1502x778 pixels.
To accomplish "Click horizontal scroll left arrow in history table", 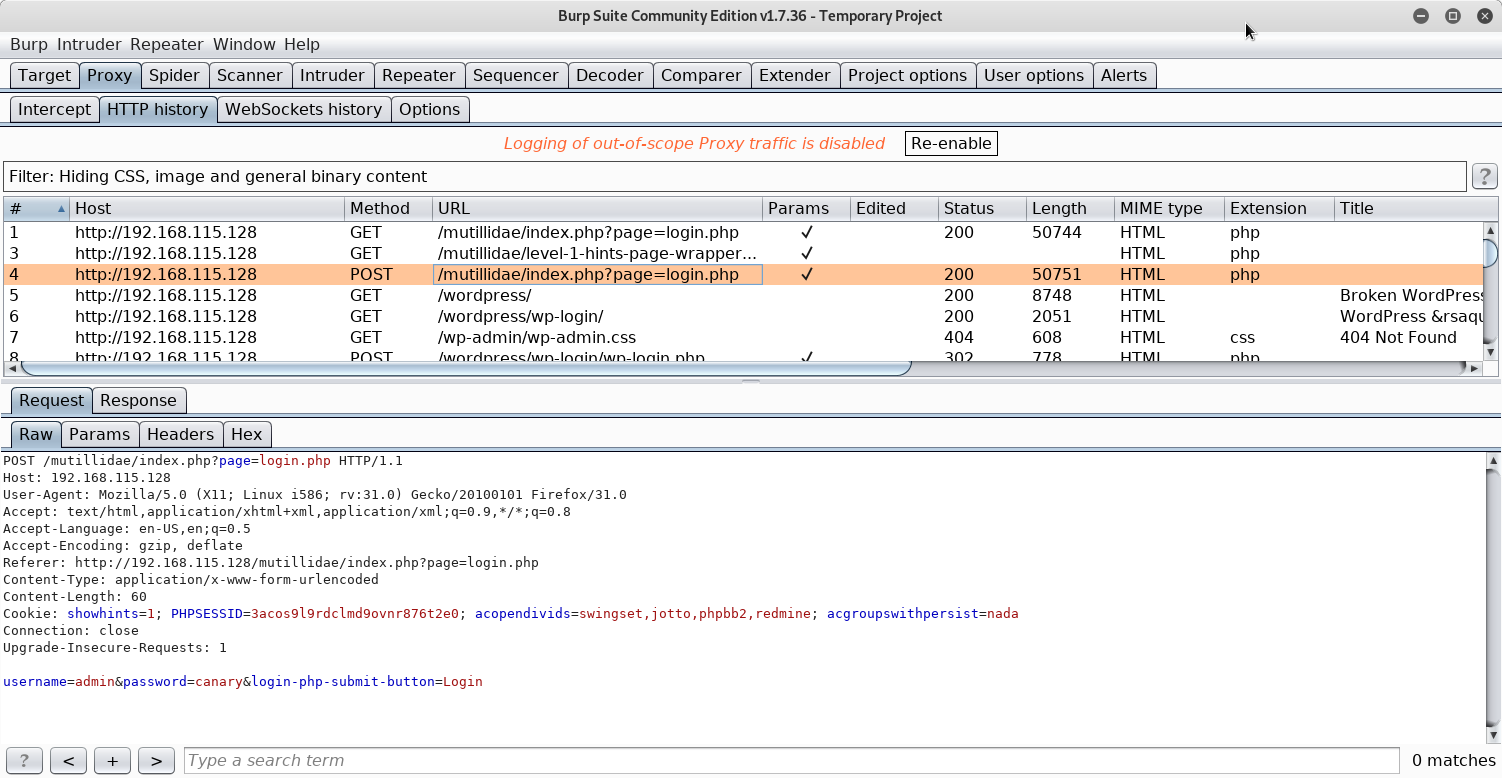I will (x=11, y=368).
